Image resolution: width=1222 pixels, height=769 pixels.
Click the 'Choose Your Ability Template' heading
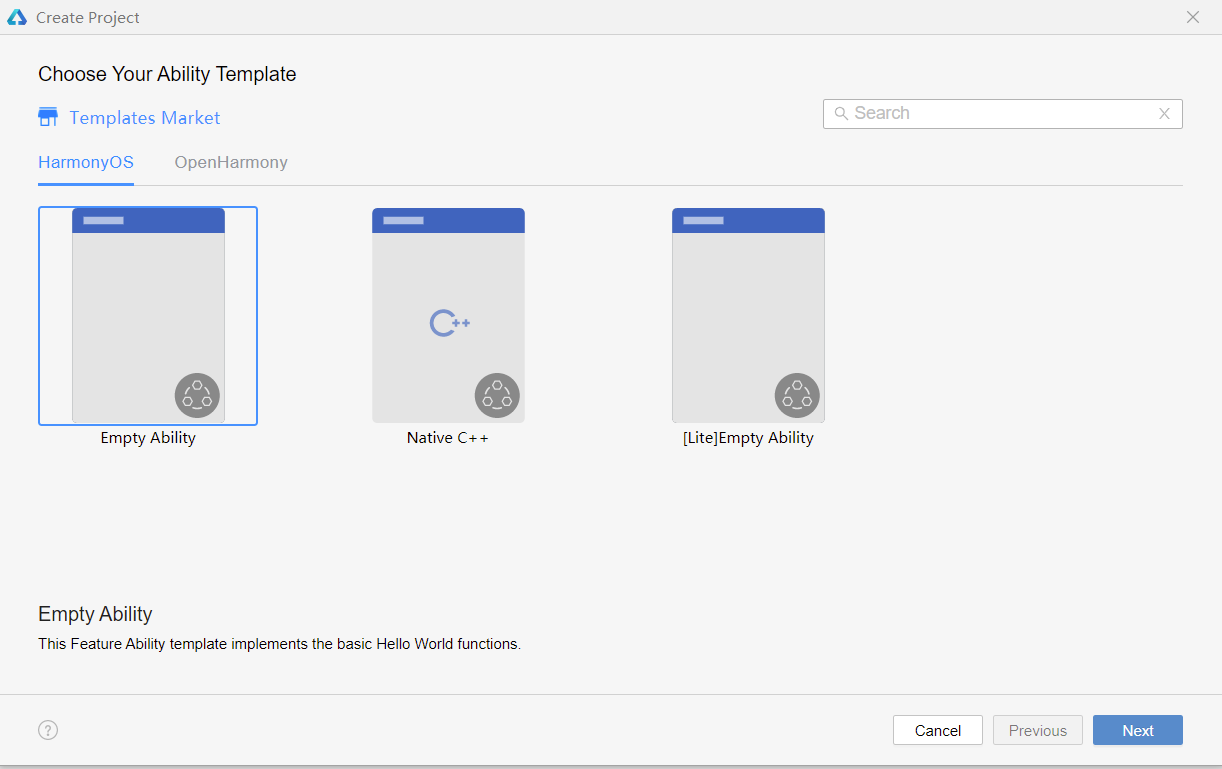click(x=167, y=74)
